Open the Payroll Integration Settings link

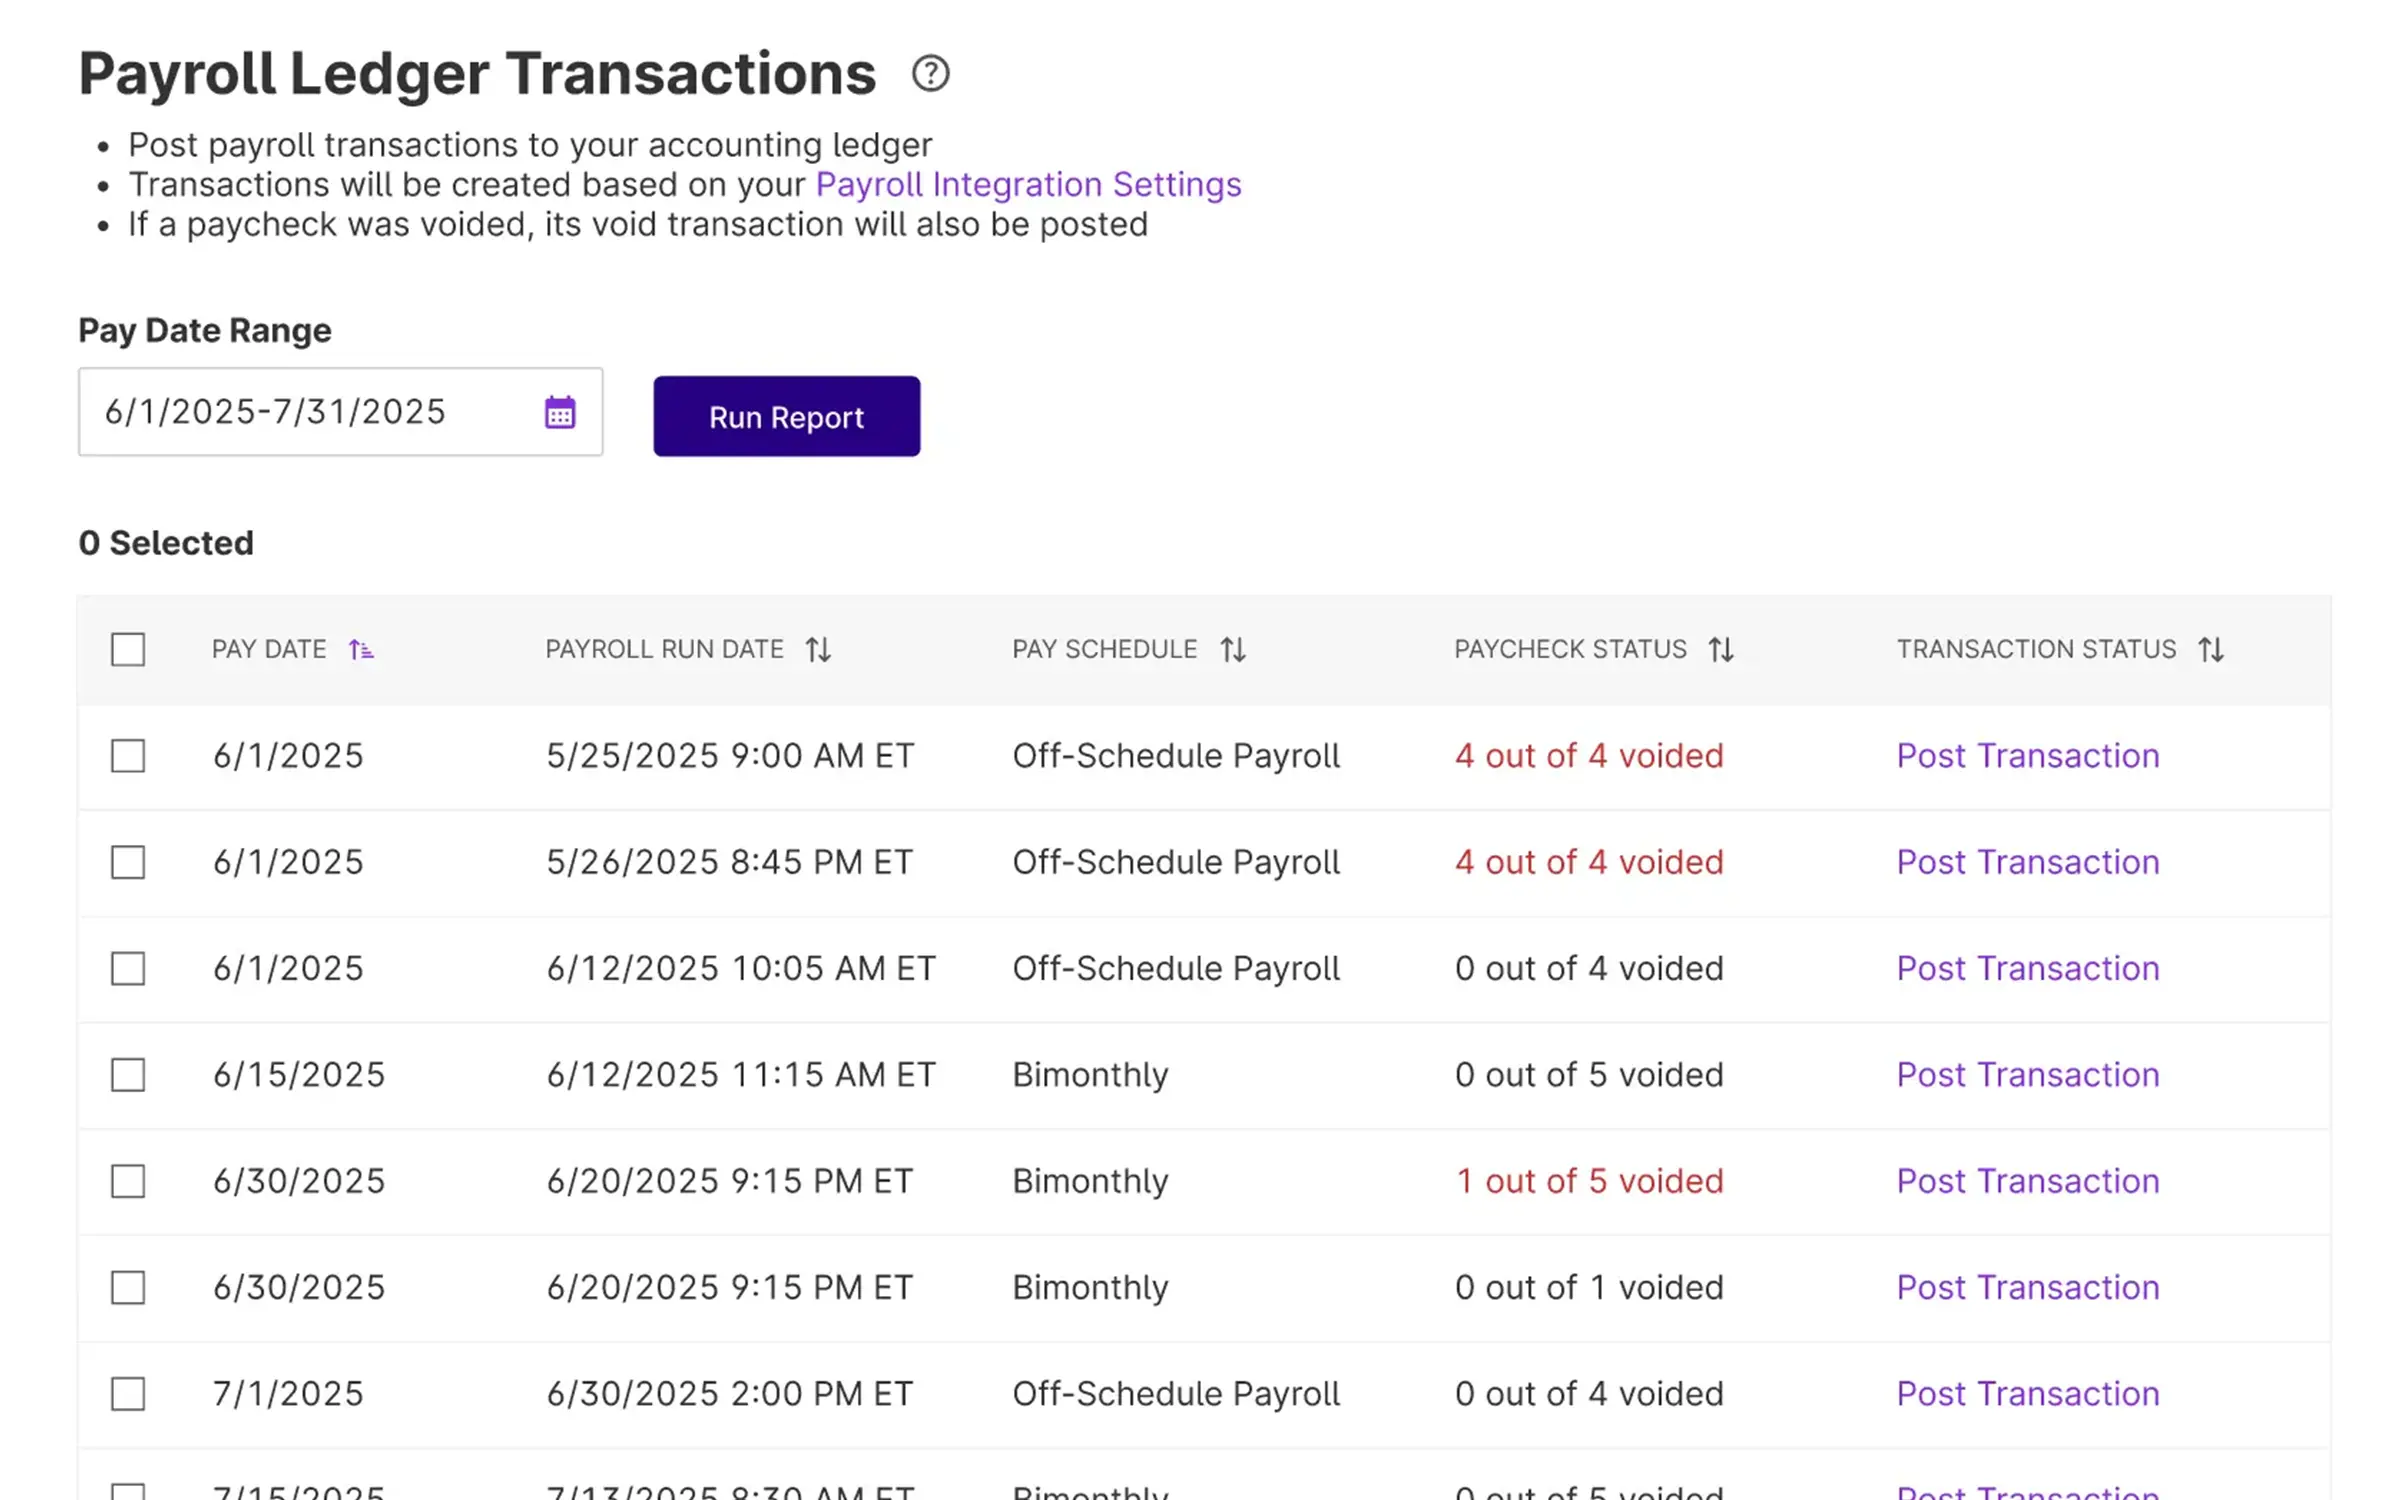(x=1028, y=185)
